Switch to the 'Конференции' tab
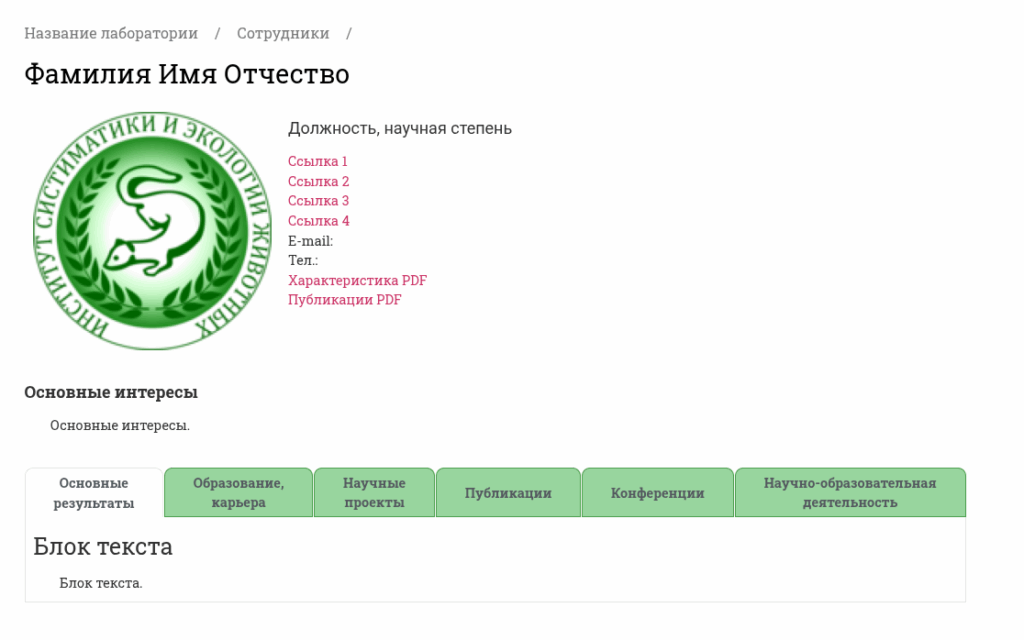The width and height of the screenshot is (1024, 640). pyautogui.click(x=658, y=493)
